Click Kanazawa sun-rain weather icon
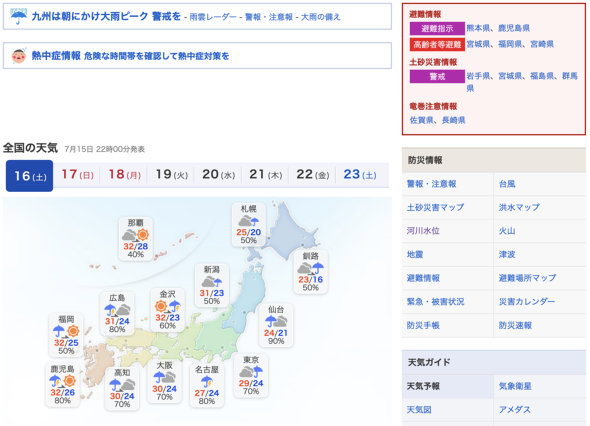Viewport: 590px width, 426px height. coord(167,306)
